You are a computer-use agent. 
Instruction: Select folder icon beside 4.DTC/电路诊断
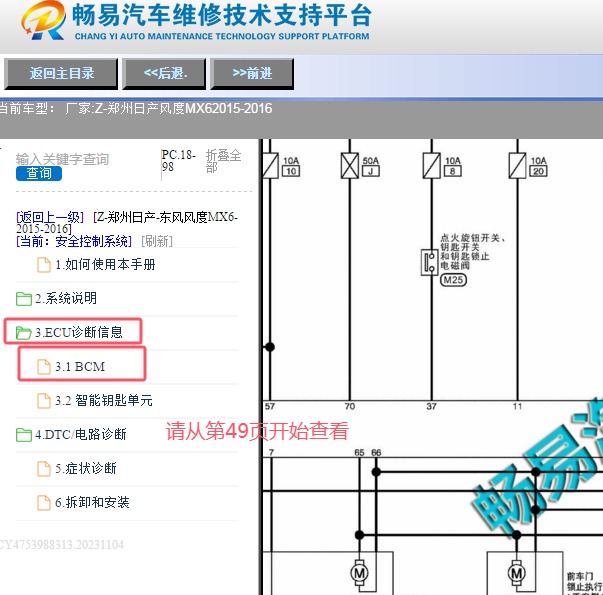(24, 435)
